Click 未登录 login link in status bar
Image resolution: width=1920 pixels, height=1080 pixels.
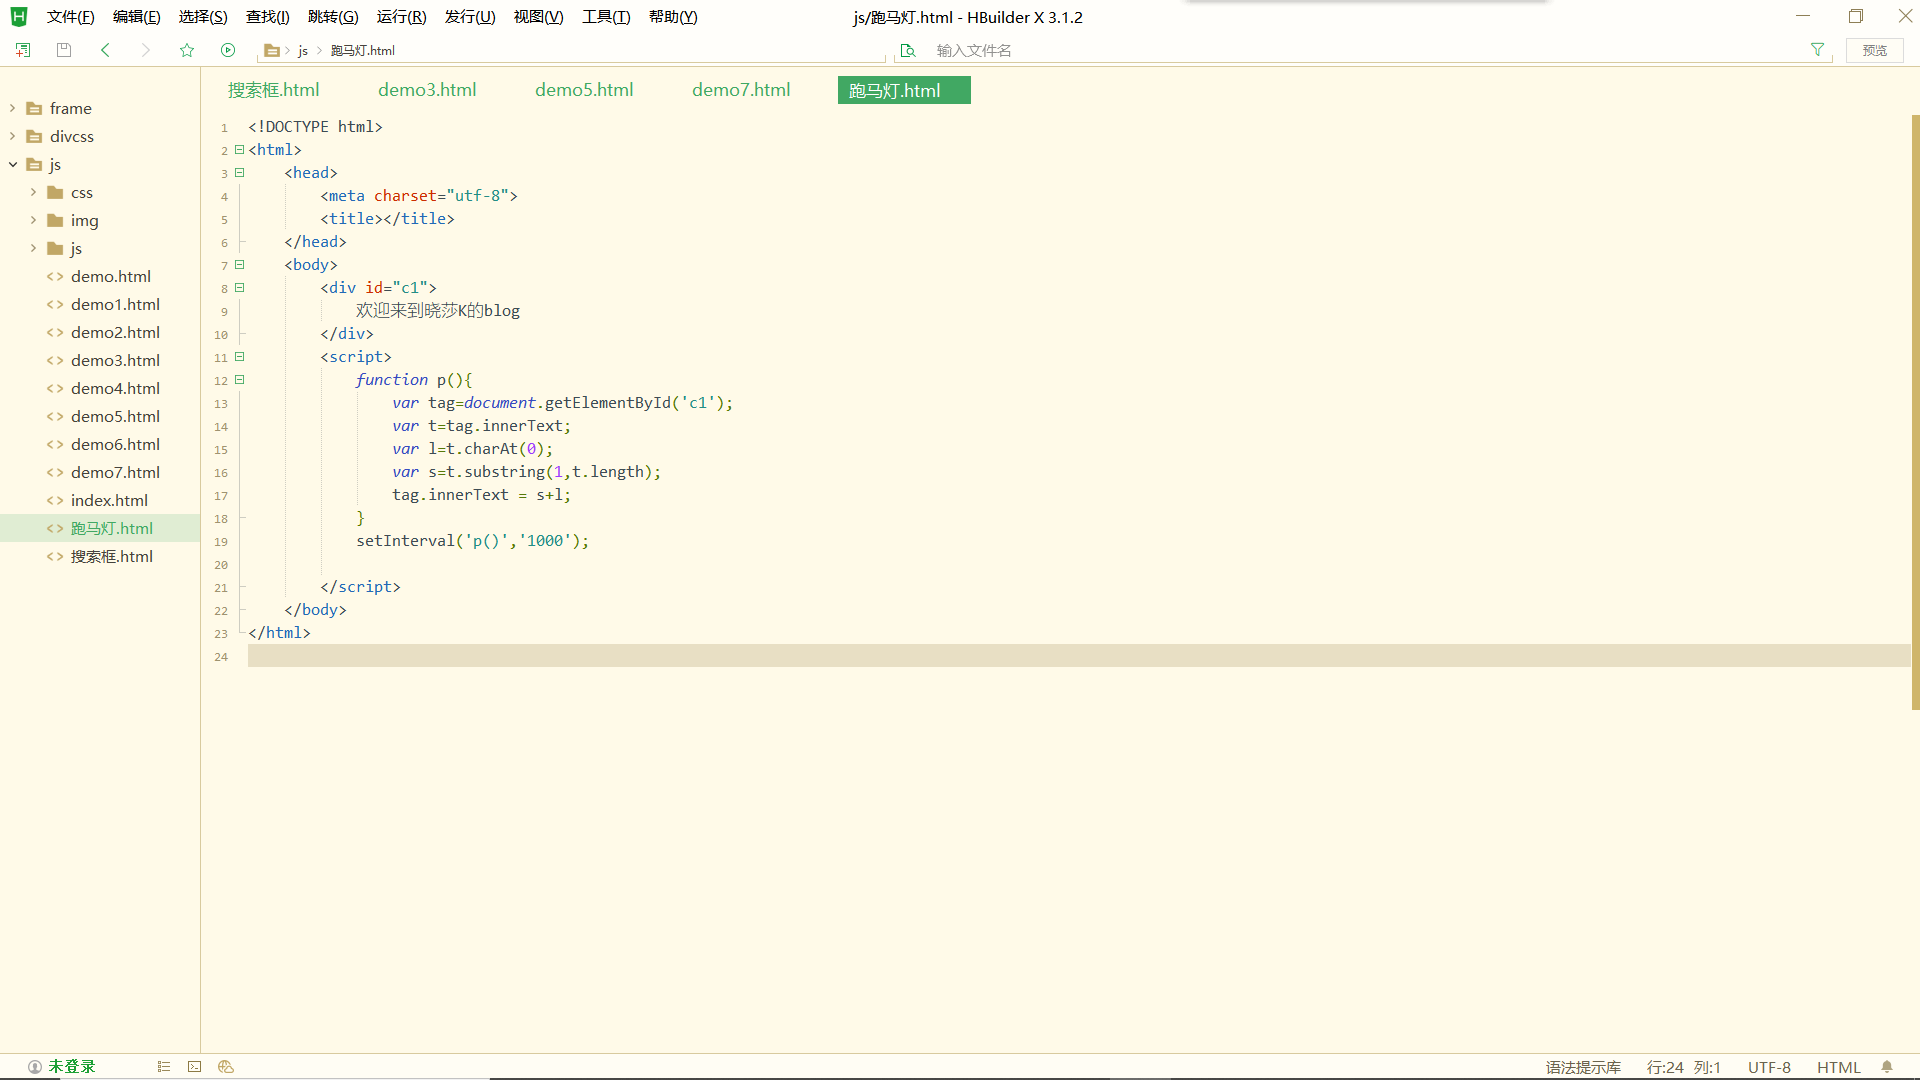pyautogui.click(x=72, y=1067)
